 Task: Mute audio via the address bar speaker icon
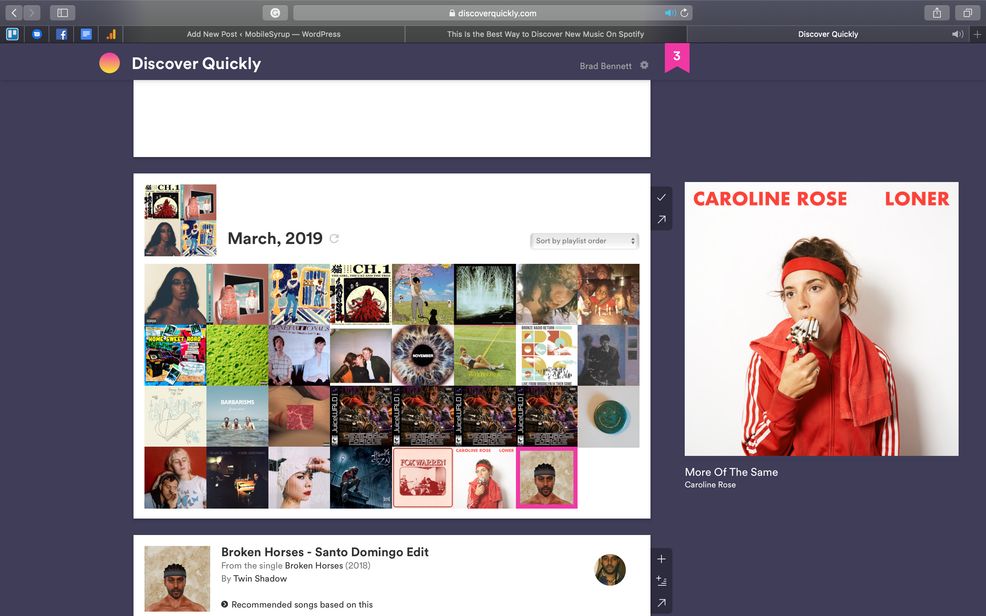tap(670, 13)
